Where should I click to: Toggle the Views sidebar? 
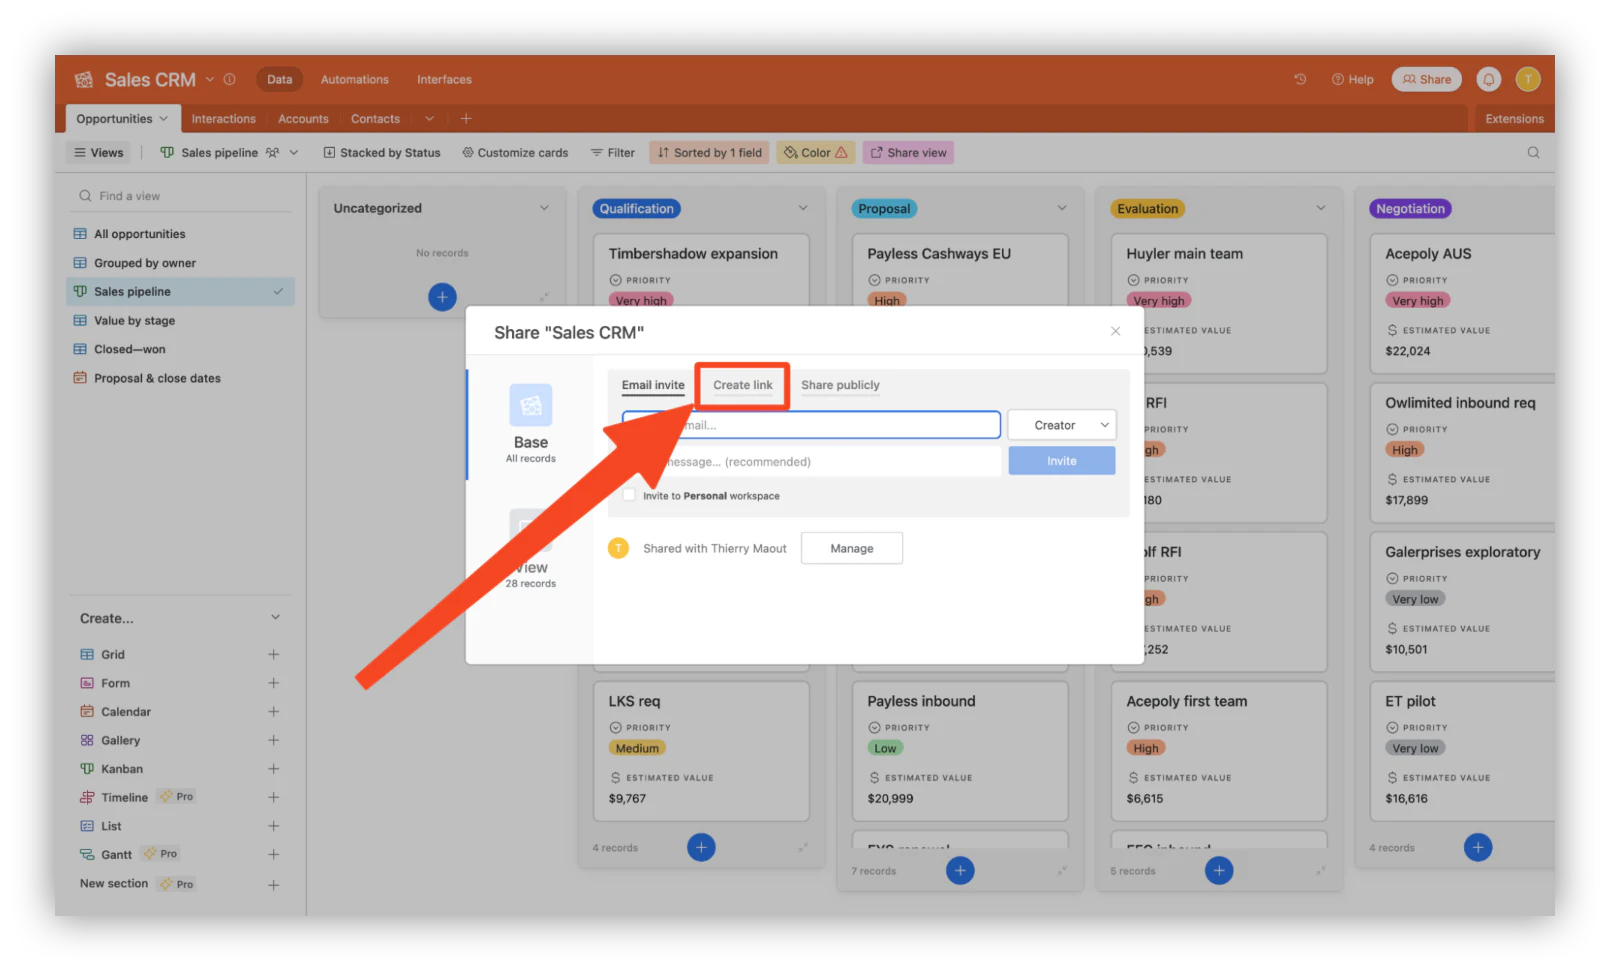pos(98,152)
